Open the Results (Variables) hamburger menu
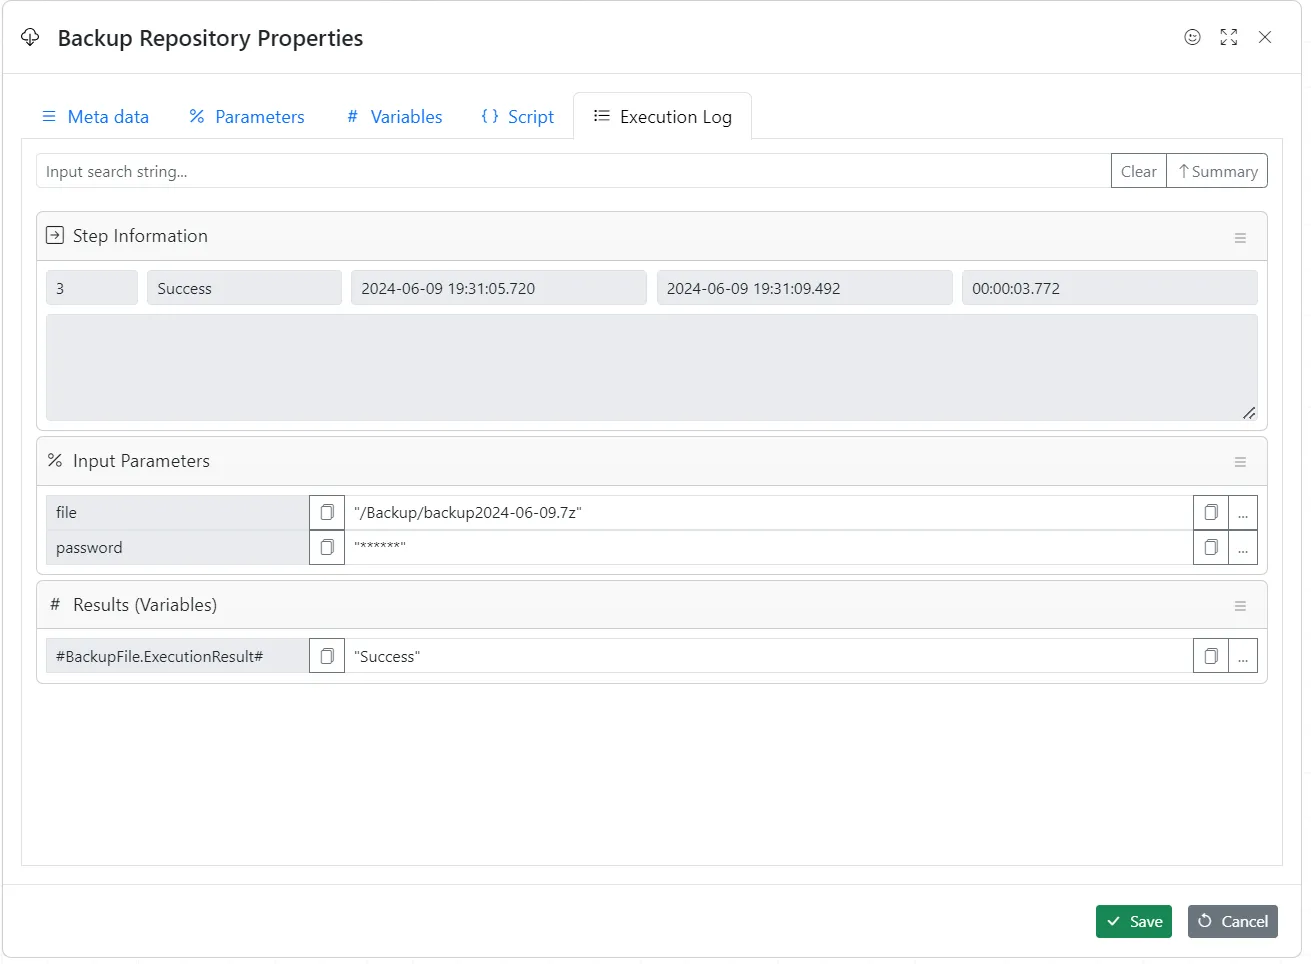 pyautogui.click(x=1240, y=606)
